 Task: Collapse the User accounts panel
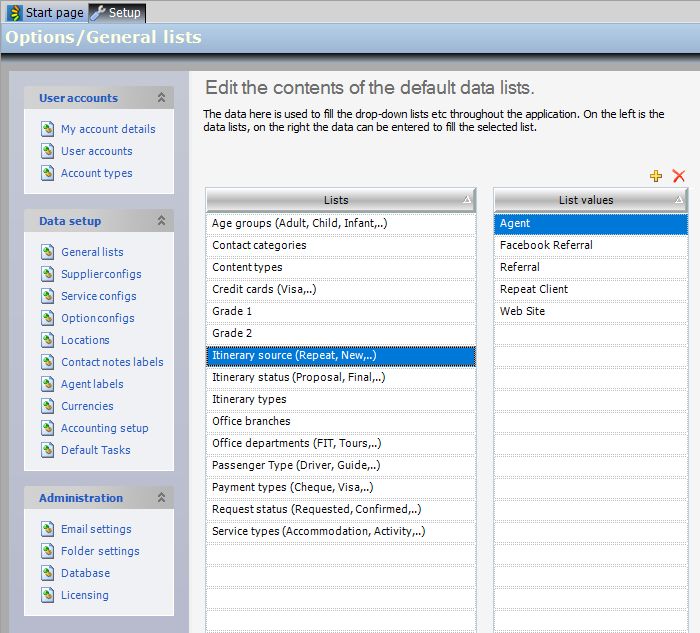pyautogui.click(x=161, y=98)
